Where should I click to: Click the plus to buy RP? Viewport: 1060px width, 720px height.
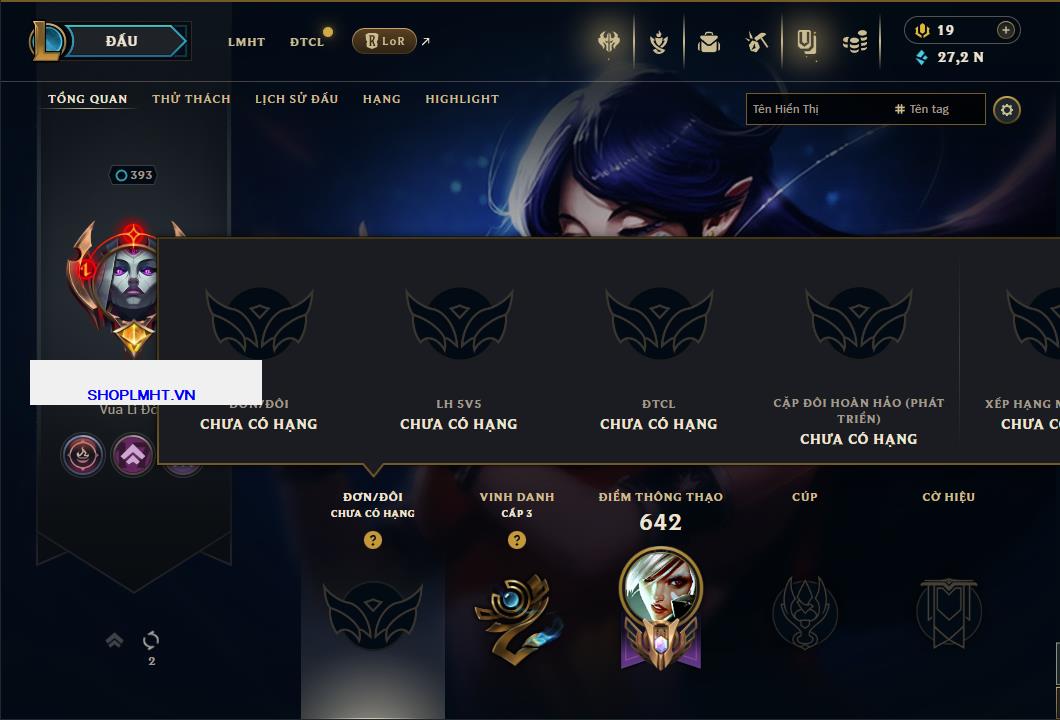click(x=1006, y=30)
